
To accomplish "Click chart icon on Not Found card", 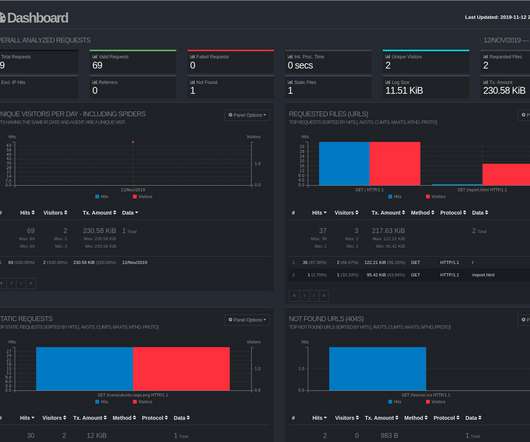I will click(192, 82).
